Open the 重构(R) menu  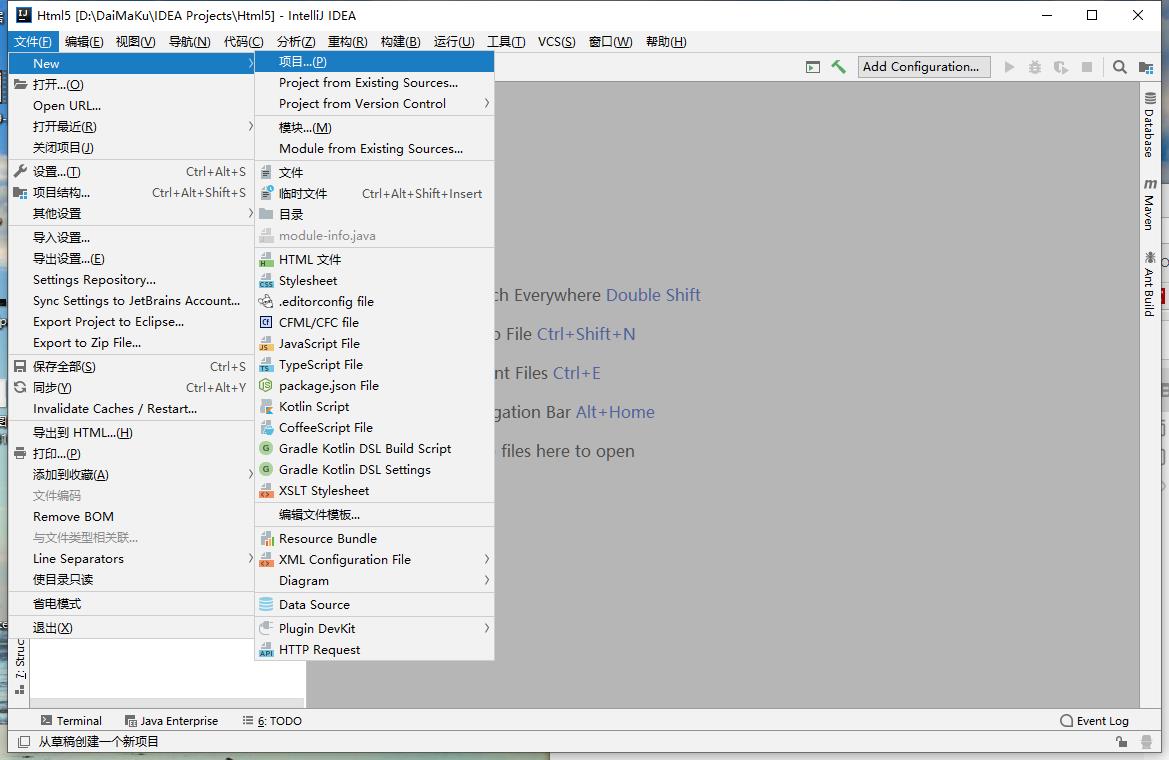347,42
